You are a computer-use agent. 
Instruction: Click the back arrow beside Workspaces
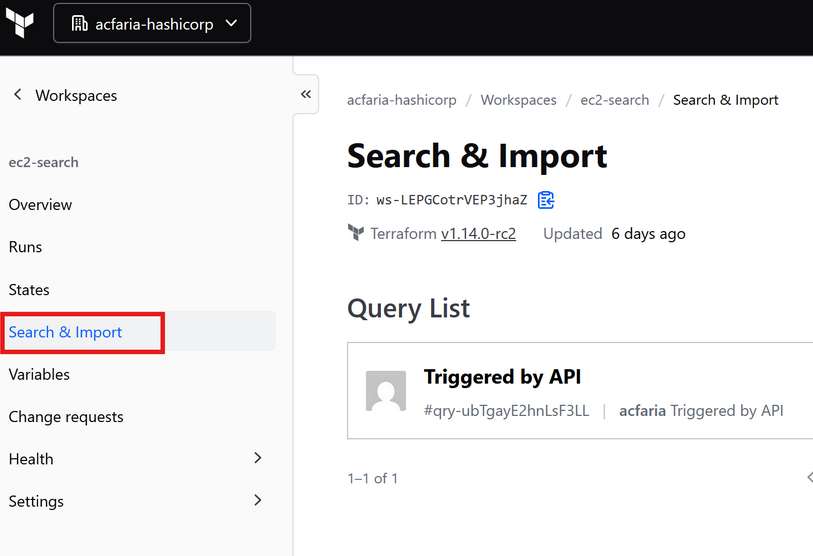tap(17, 95)
